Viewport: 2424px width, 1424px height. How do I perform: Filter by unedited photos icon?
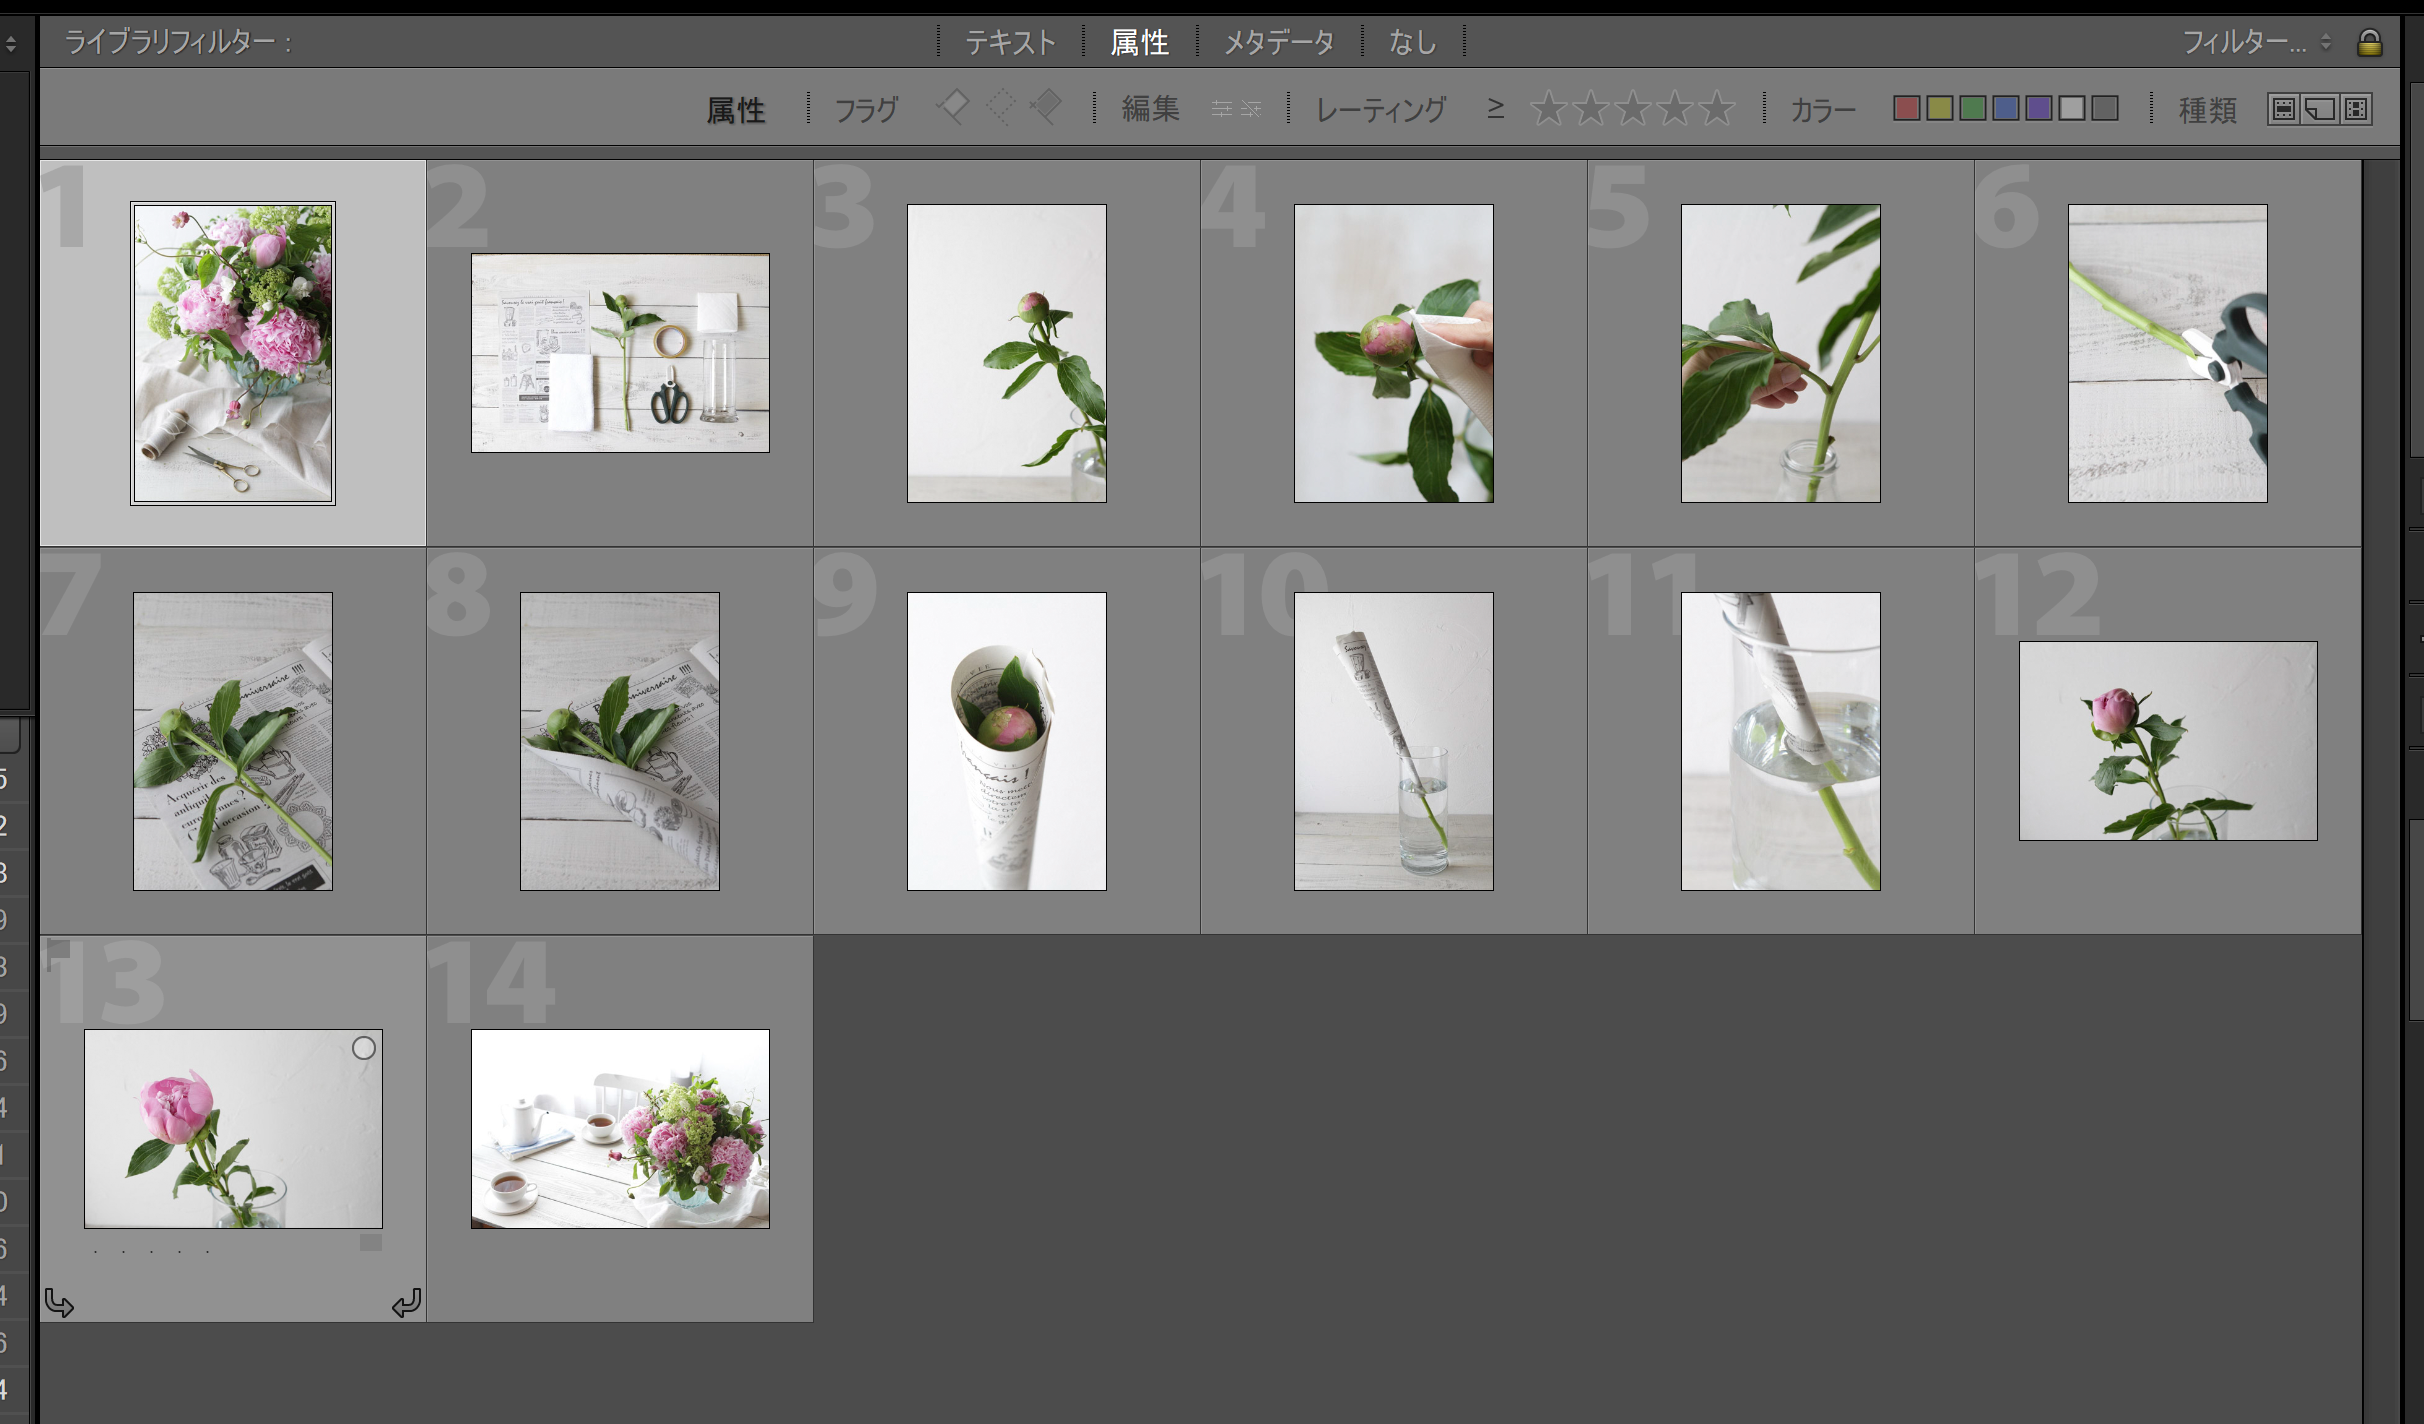pyautogui.click(x=1251, y=109)
